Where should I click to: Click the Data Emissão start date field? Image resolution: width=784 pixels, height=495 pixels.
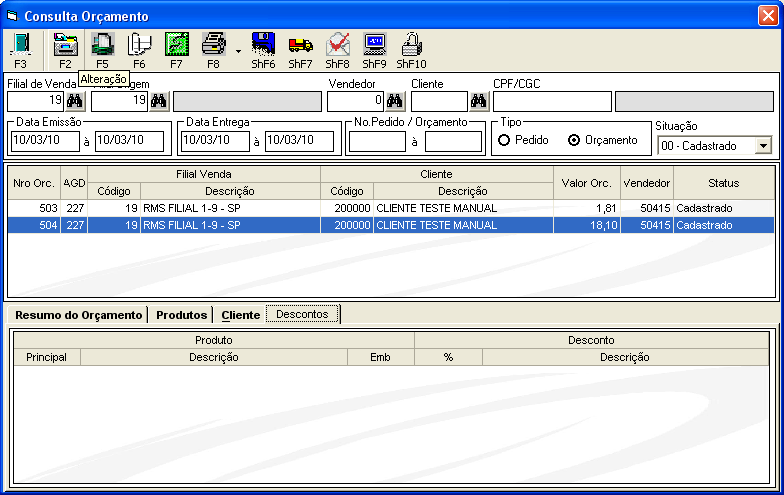pyautogui.click(x=46, y=141)
